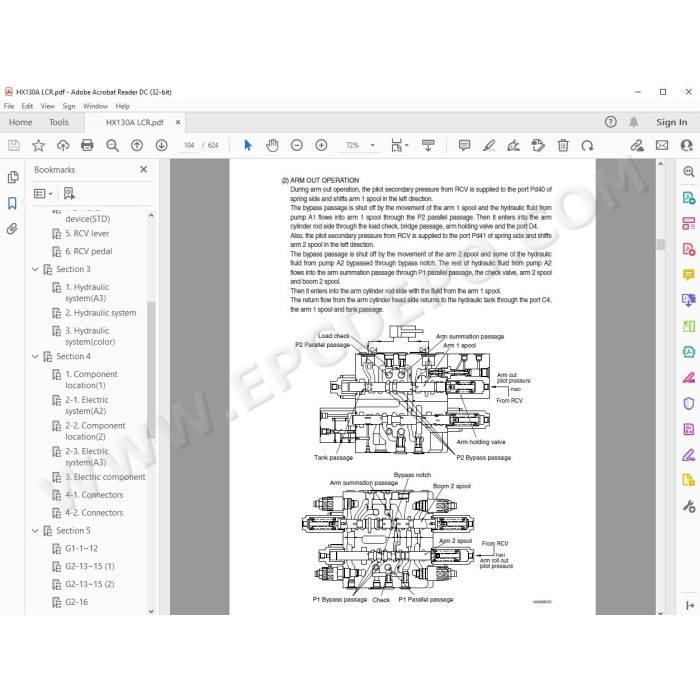This screenshot has width=700, height=700.
Task: Open bookmark options dropdown menu
Action: 43,193
